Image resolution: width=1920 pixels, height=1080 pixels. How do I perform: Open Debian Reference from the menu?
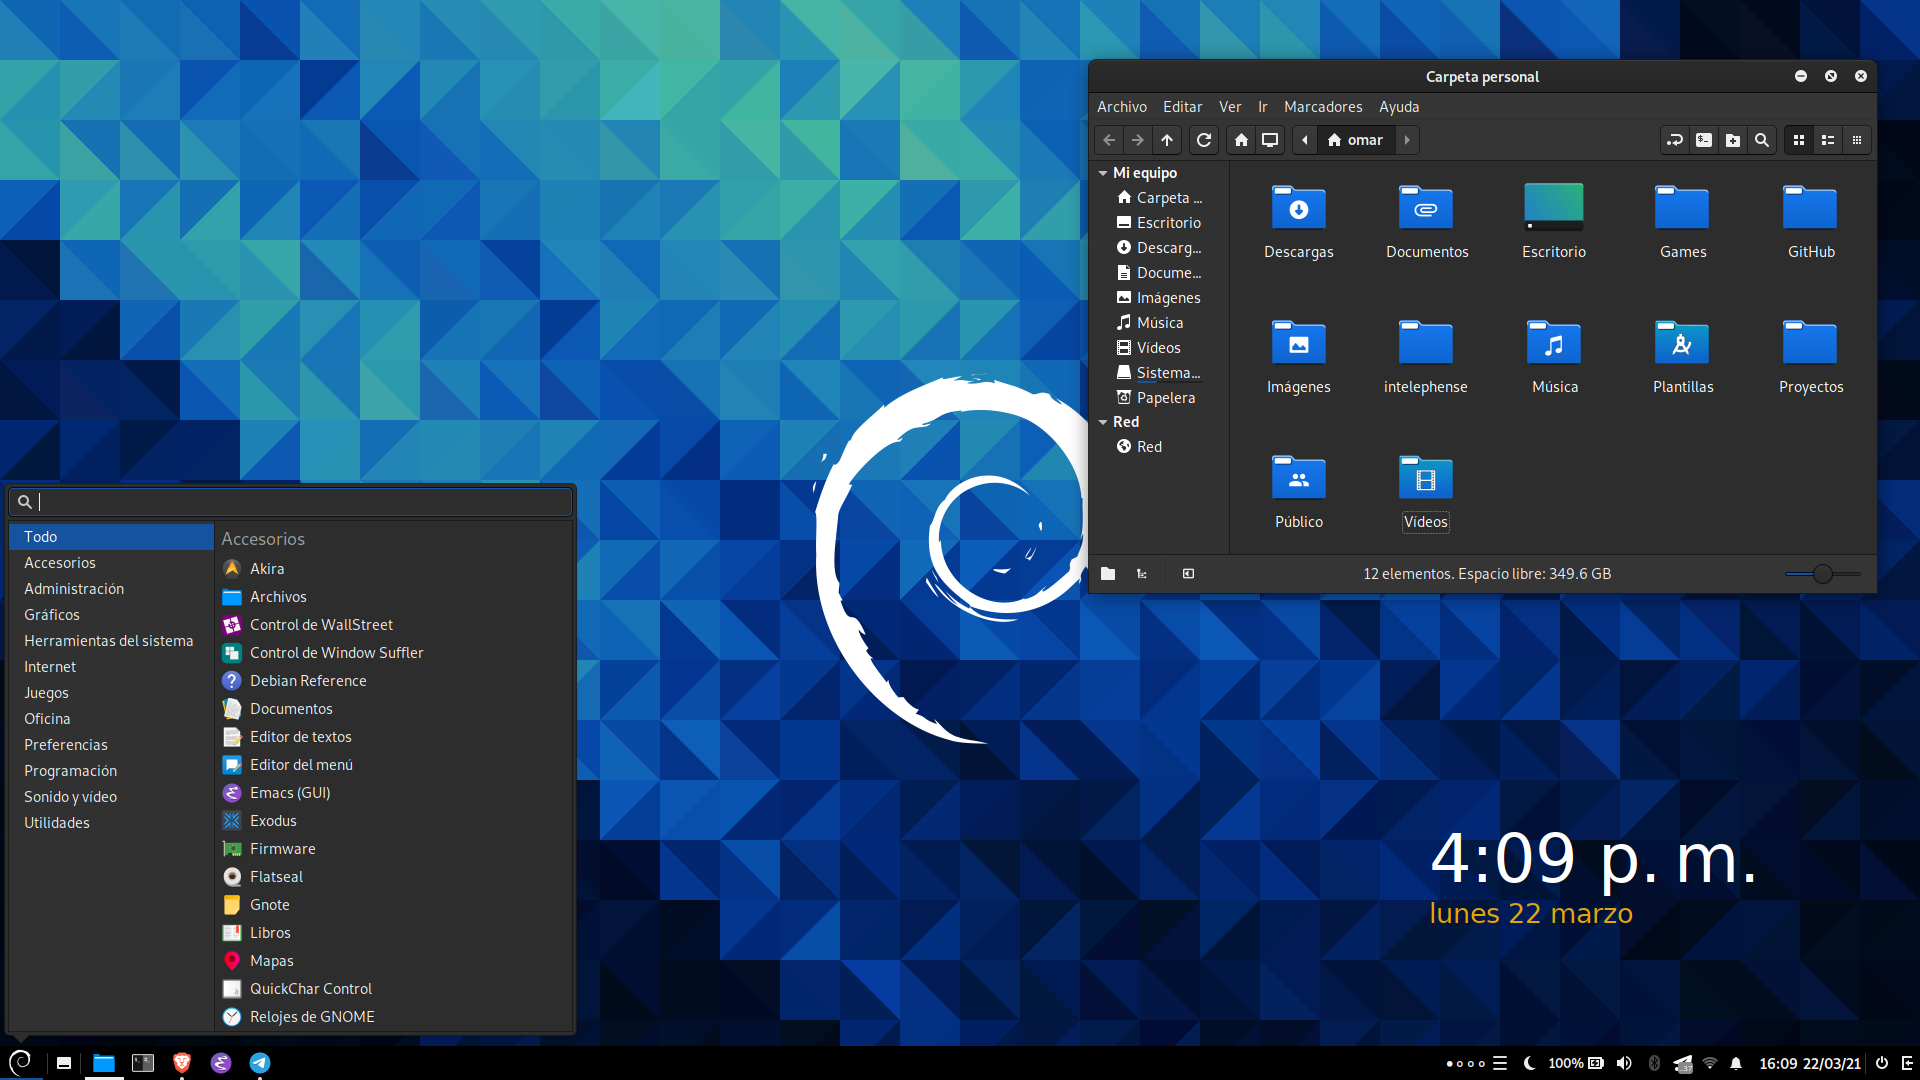(395, 681)
